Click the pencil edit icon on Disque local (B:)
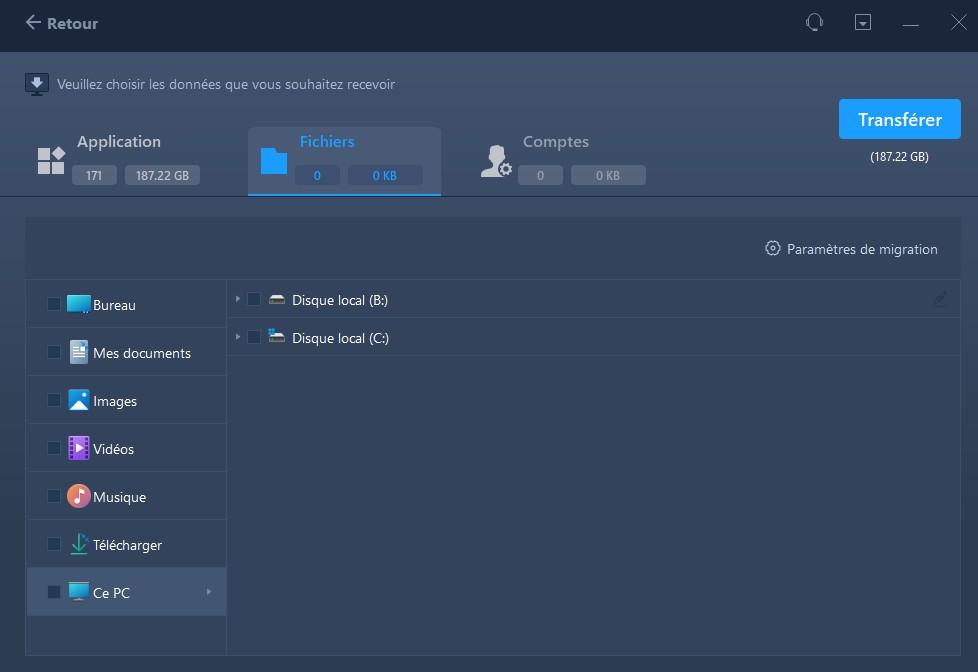 (x=940, y=299)
